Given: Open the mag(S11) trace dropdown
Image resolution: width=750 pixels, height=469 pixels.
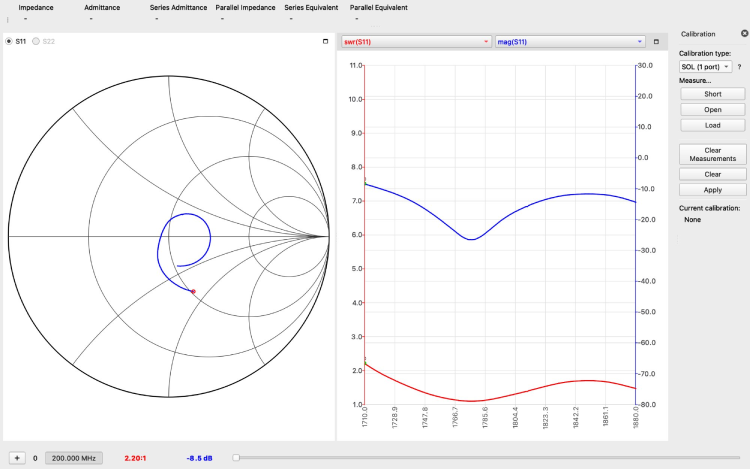Looking at the screenshot, I should tap(569, 42).
